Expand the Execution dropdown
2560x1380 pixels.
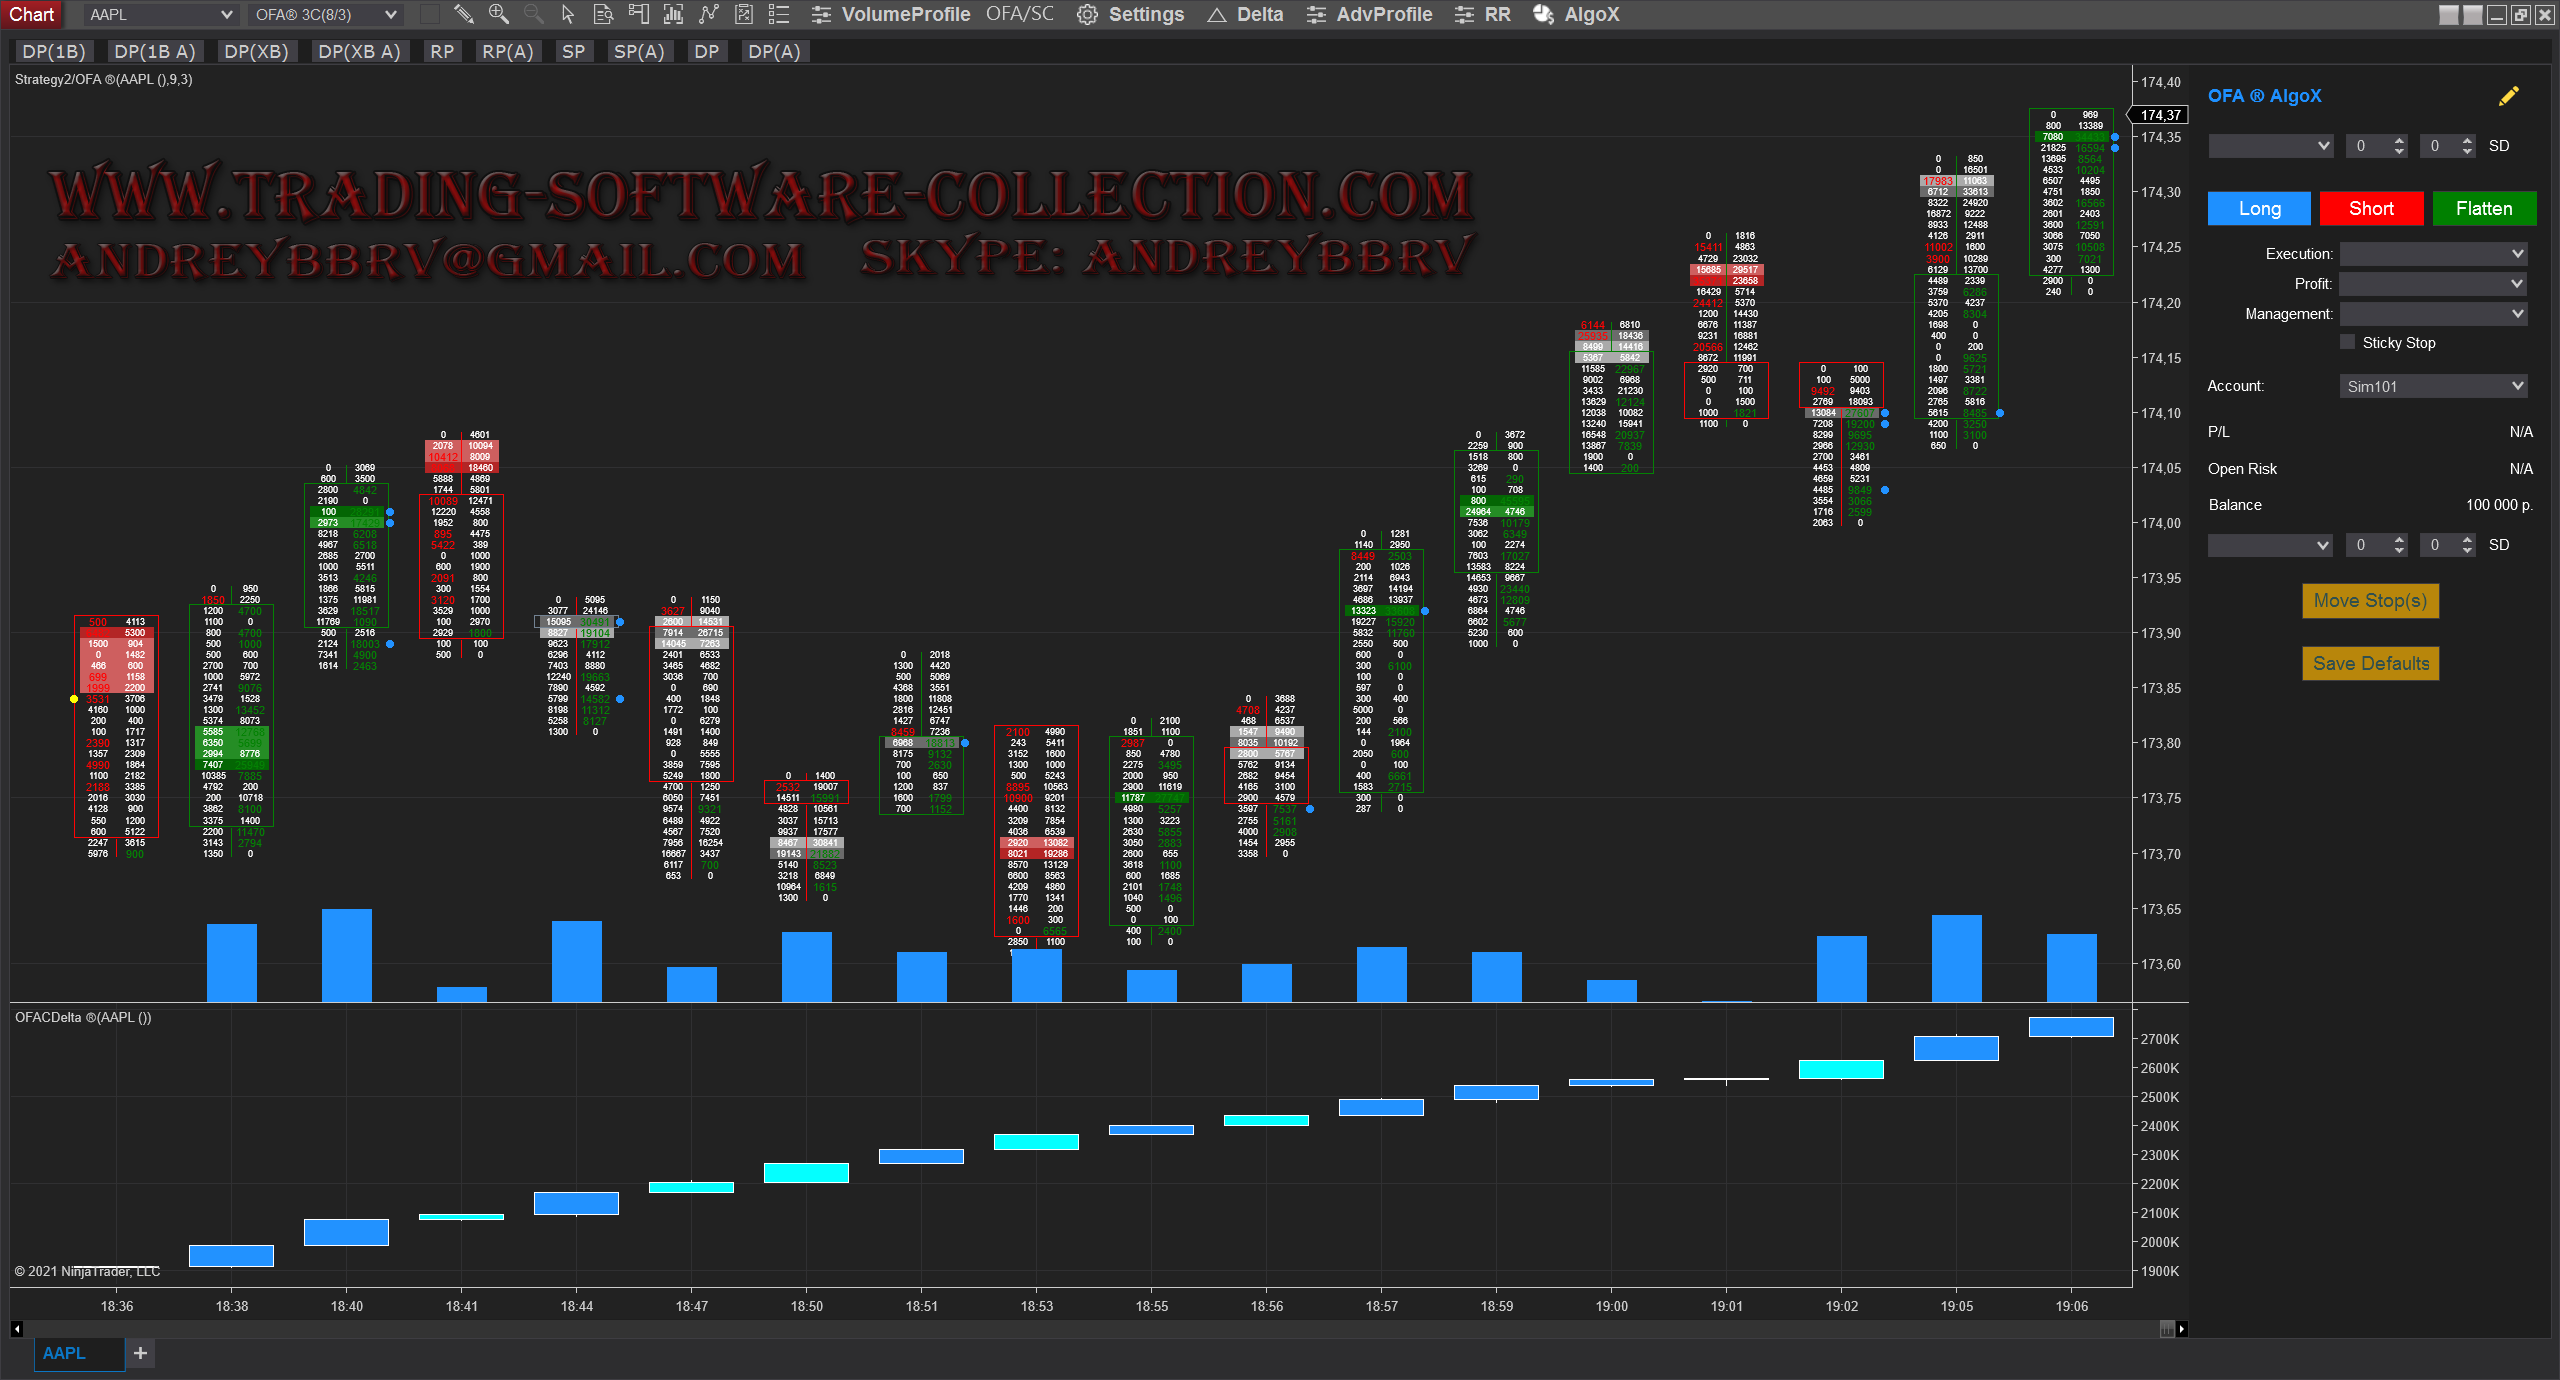click(x=2433, y=254)
